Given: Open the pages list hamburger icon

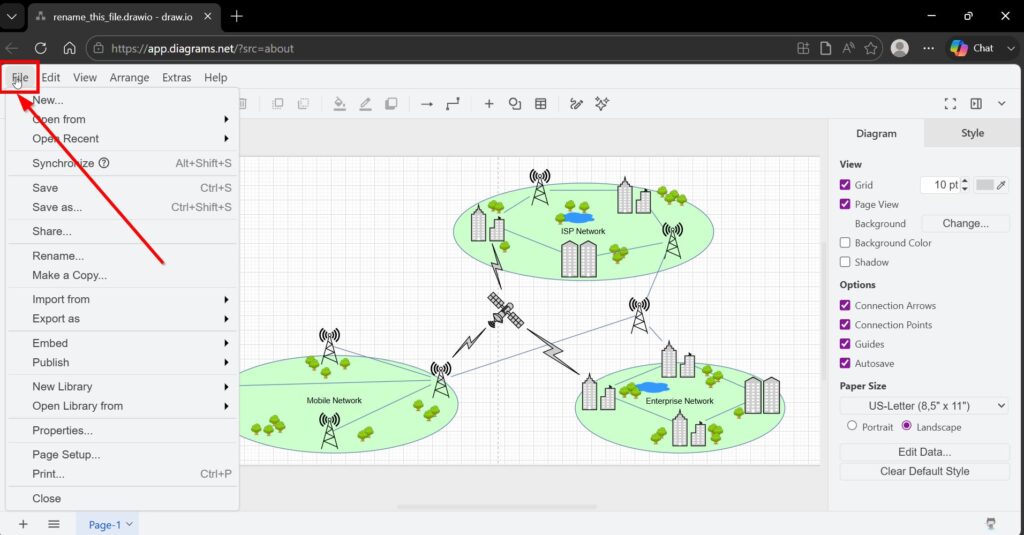Looking at the screenshot, I should coord(54,524).
